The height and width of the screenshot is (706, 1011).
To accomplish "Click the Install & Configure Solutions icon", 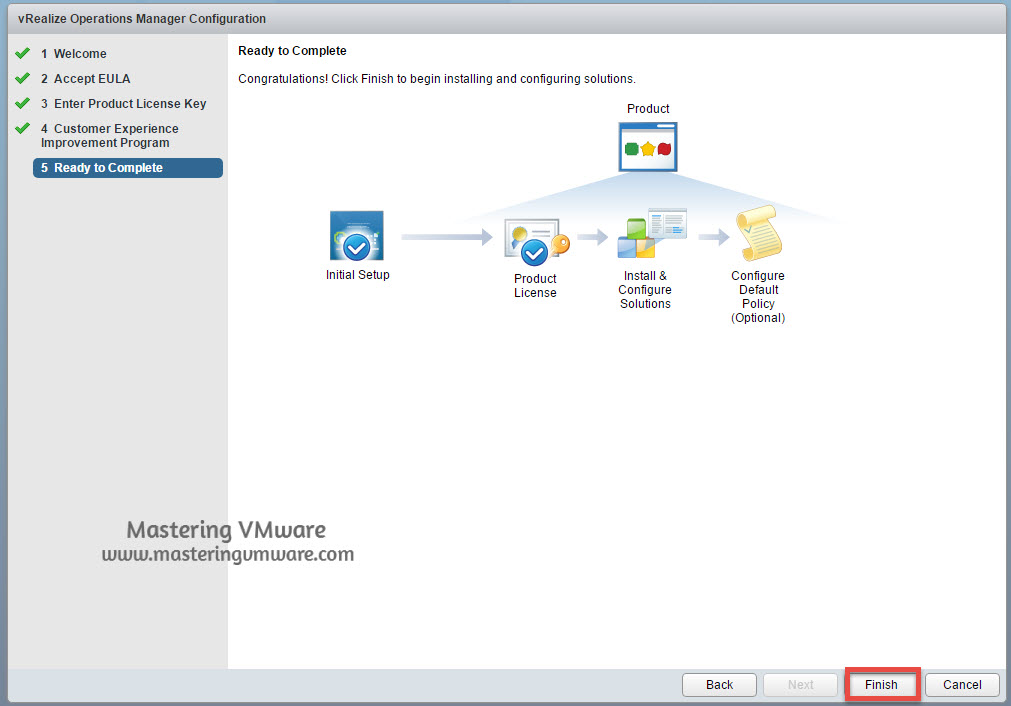I will [651, 233].
